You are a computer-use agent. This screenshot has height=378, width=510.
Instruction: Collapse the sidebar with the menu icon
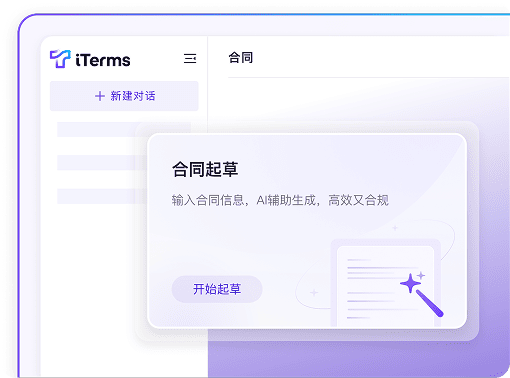click(x=190, y=58)
